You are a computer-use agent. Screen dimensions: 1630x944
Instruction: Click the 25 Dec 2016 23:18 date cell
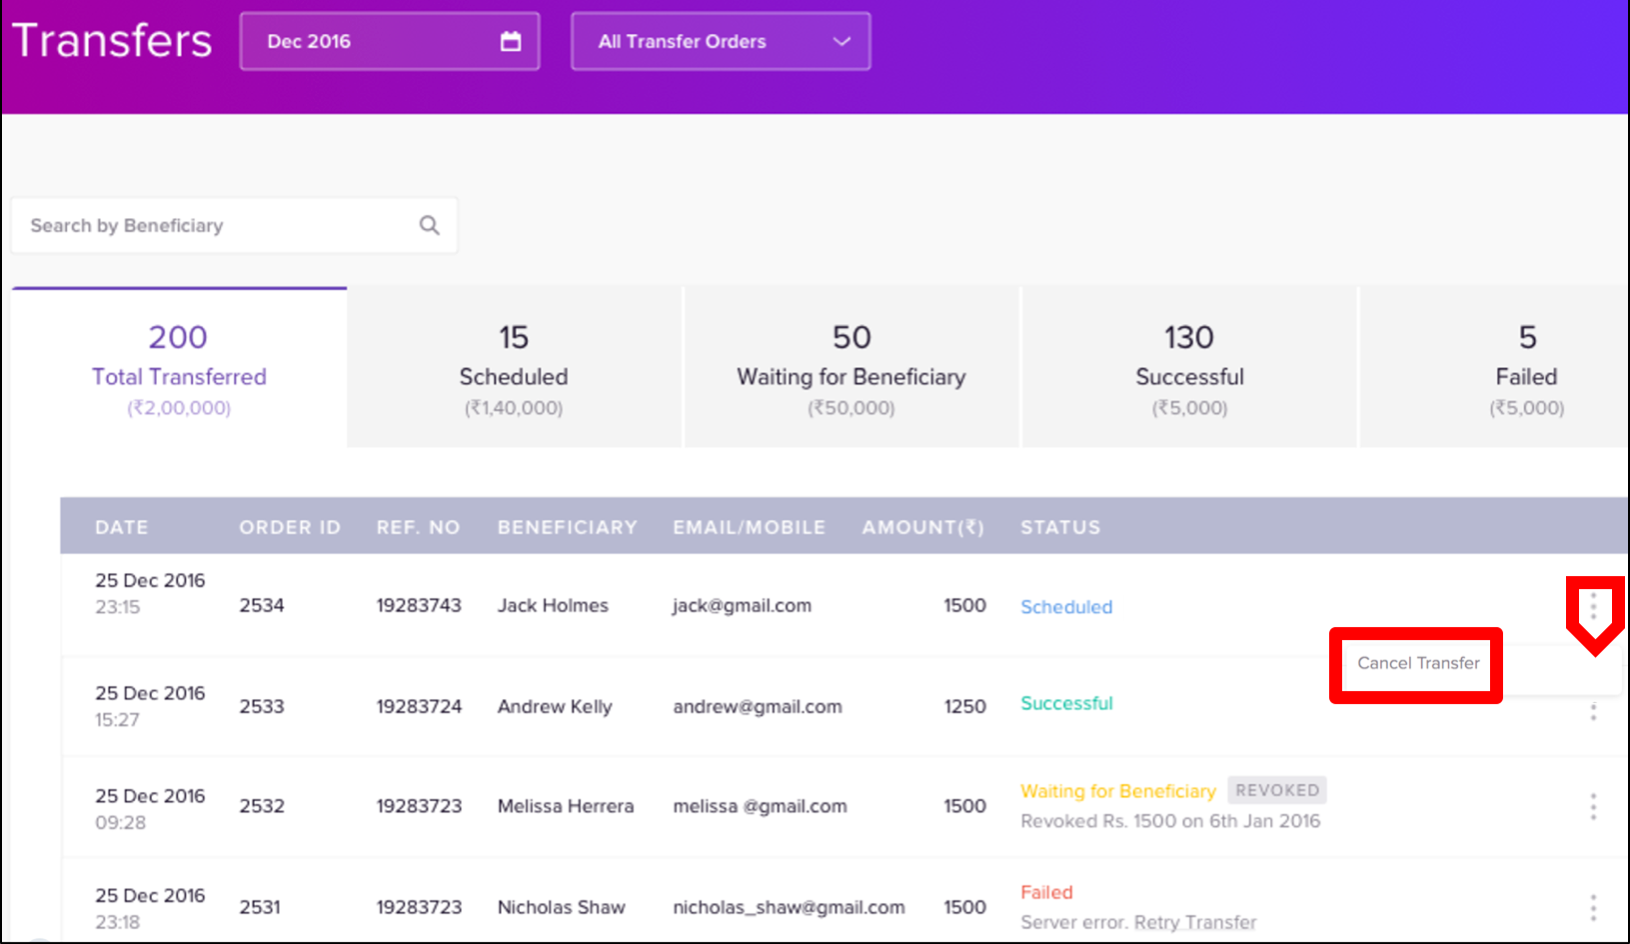coord(150,908)
